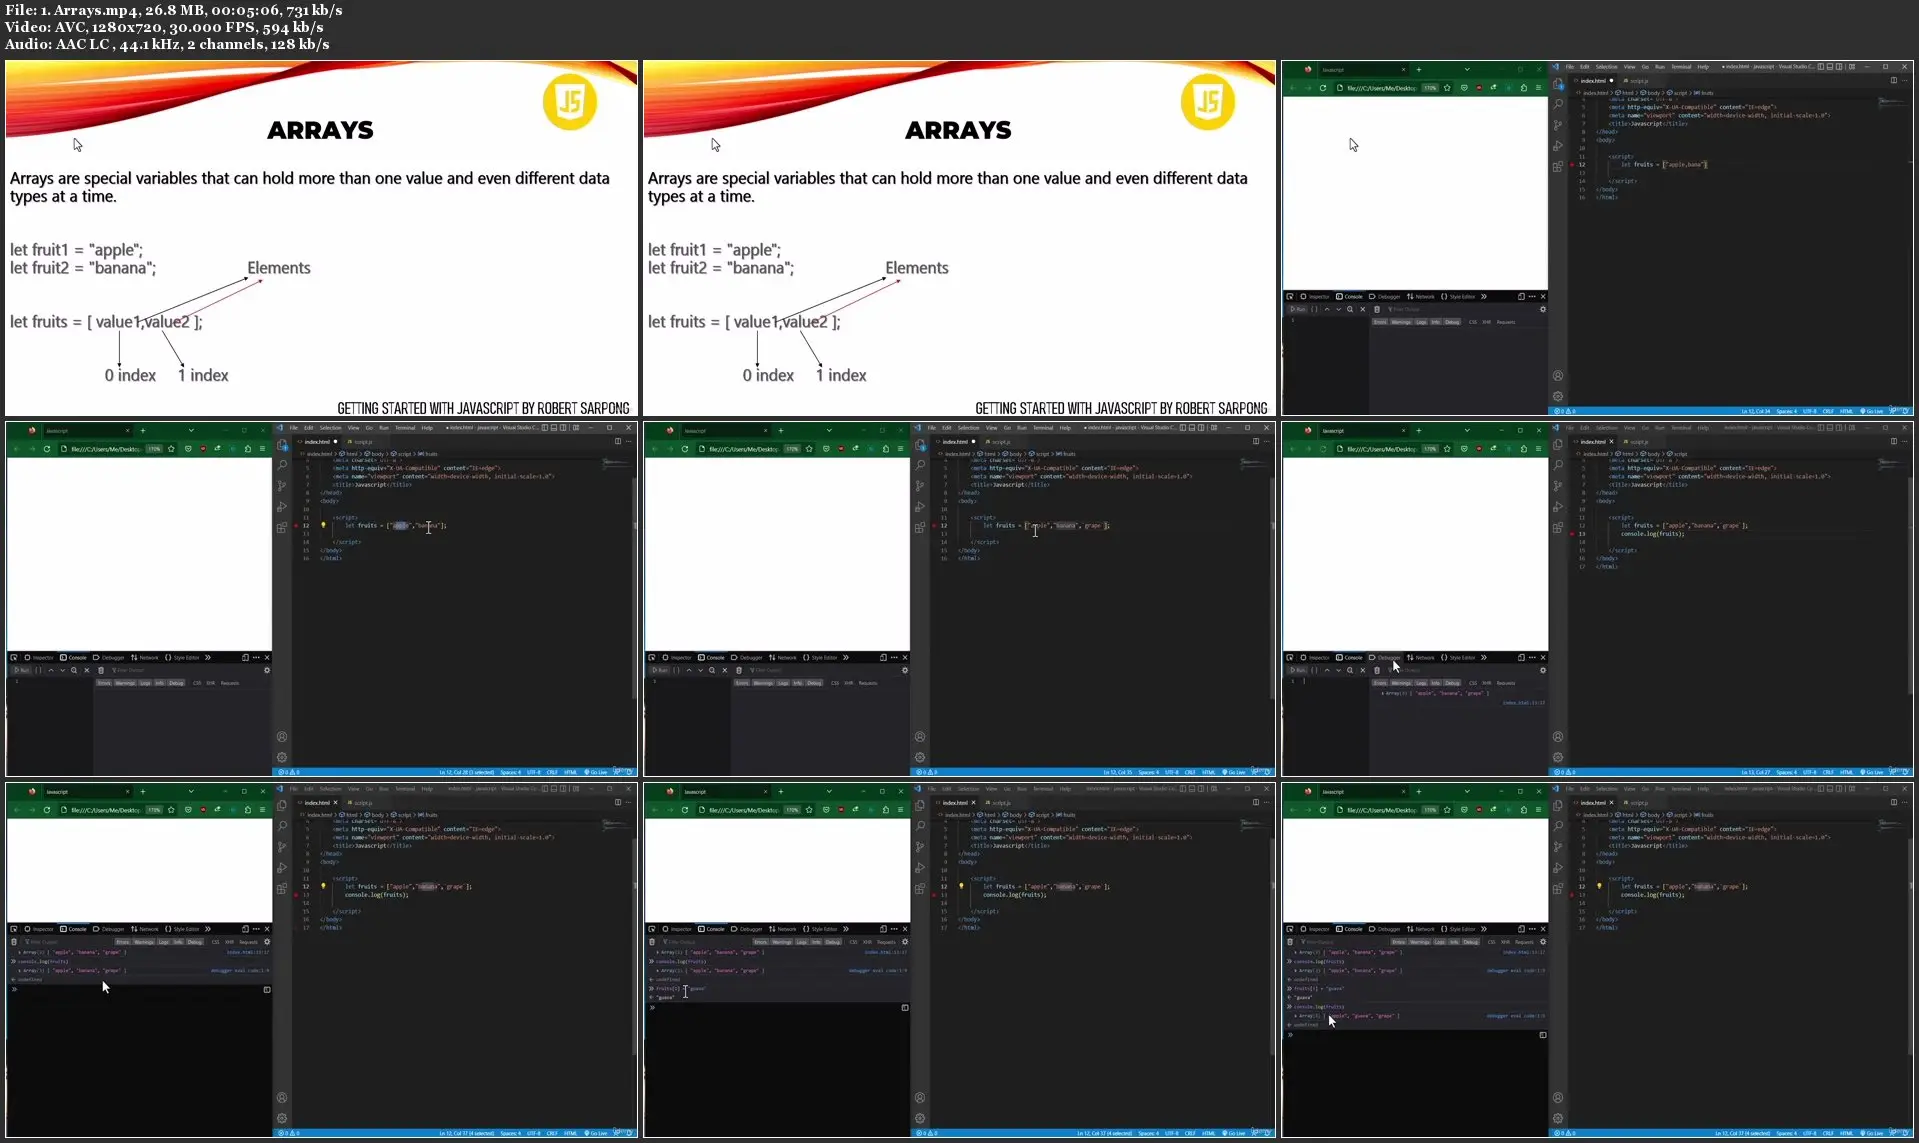
Task: Open Firefox hamburger menu in seventh frame
Action: 263,810
